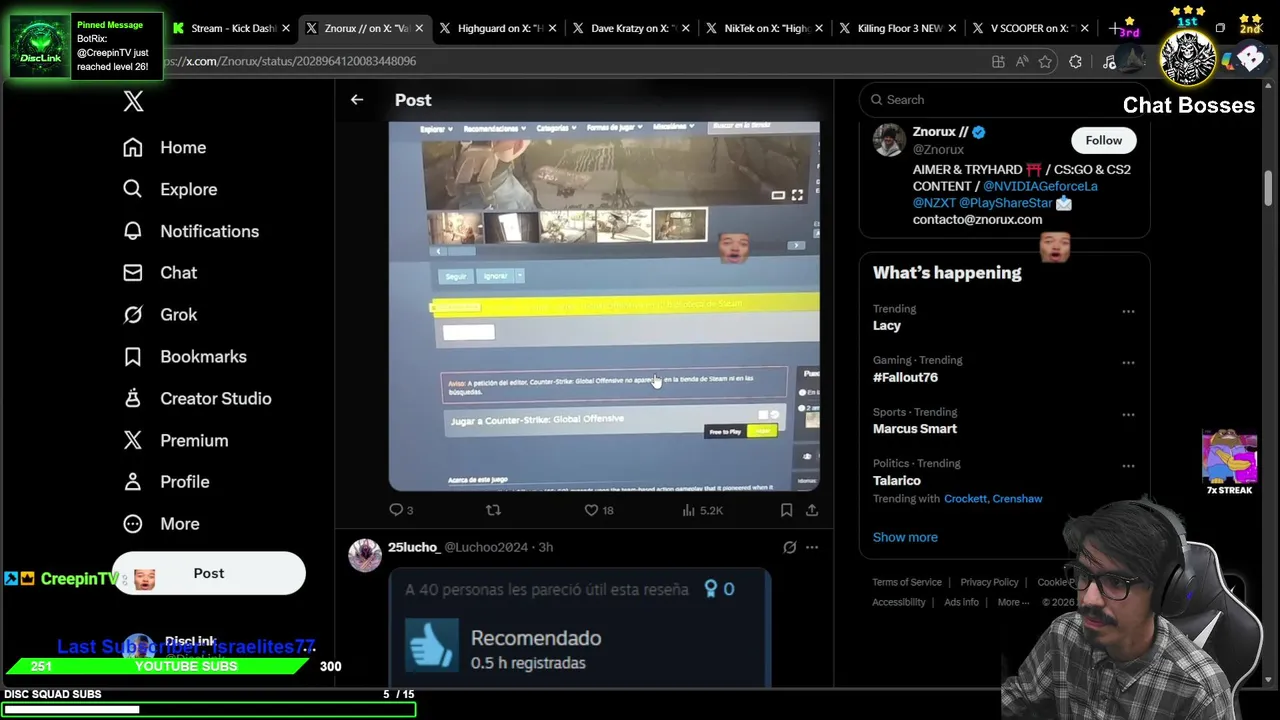Reply to the post with 3 comments

[x=400, y=510]
